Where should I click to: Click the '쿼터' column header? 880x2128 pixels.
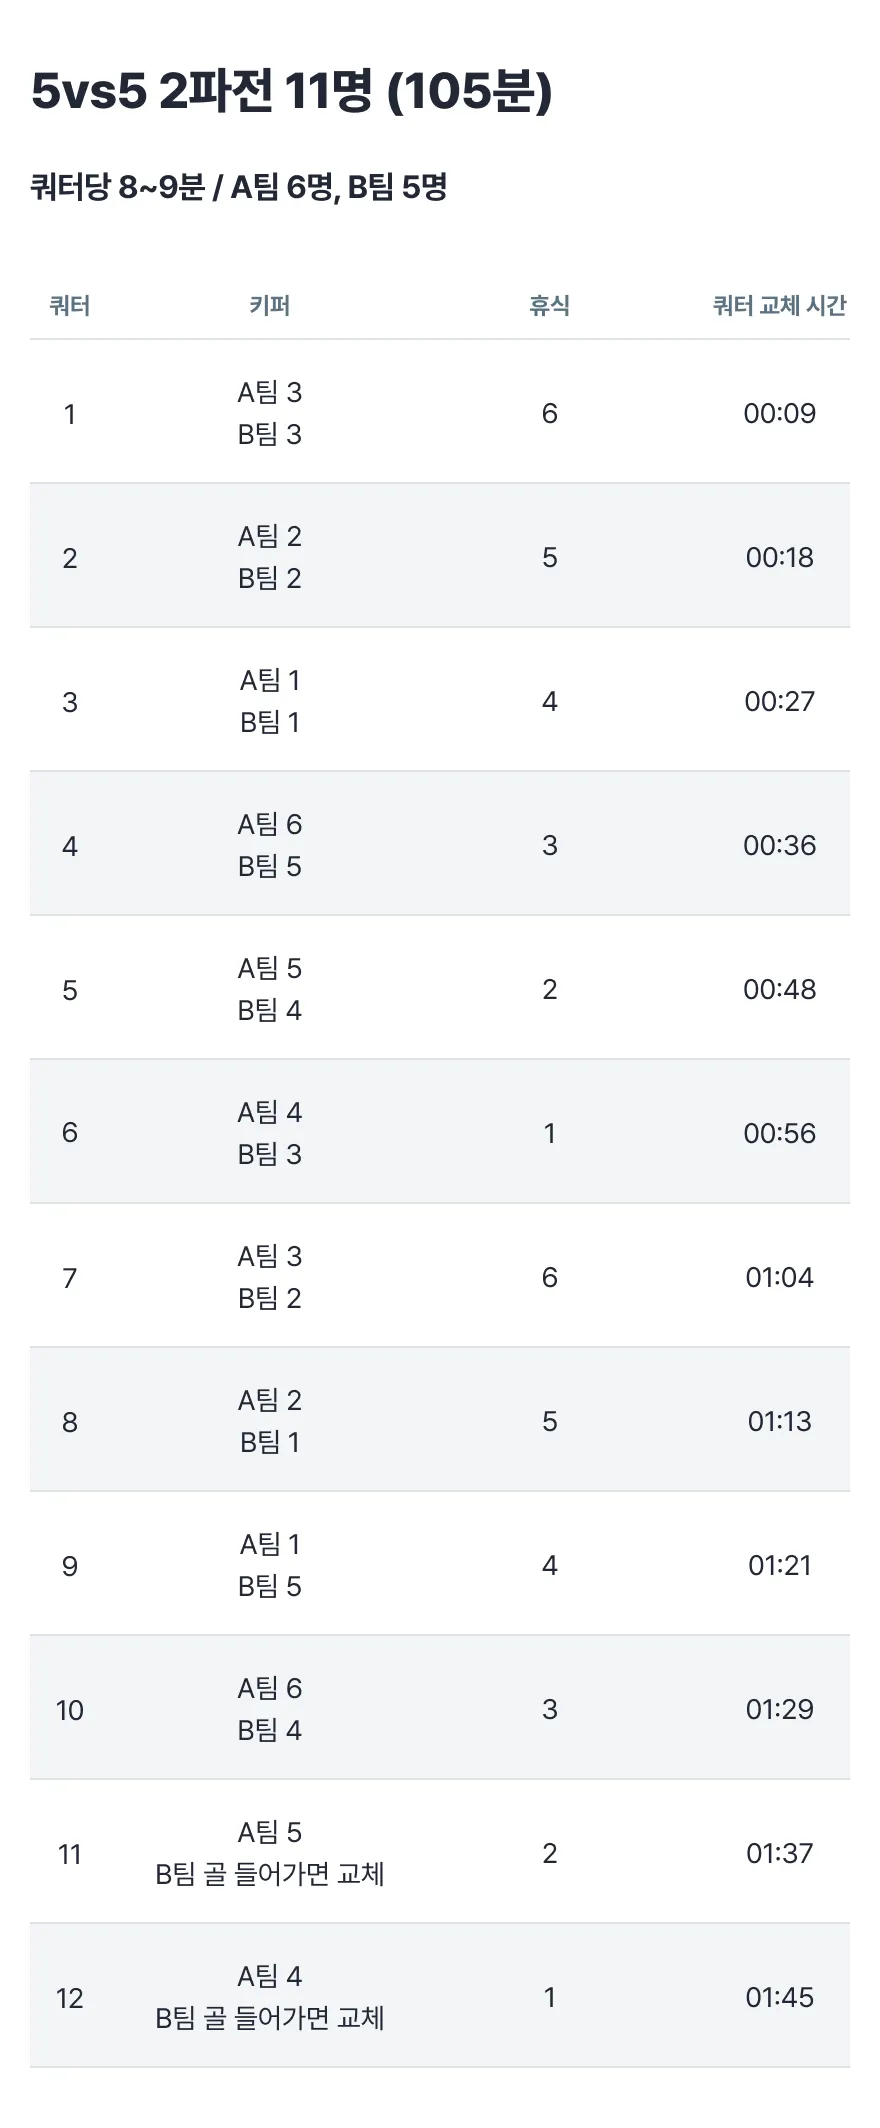tap(70, 306)
